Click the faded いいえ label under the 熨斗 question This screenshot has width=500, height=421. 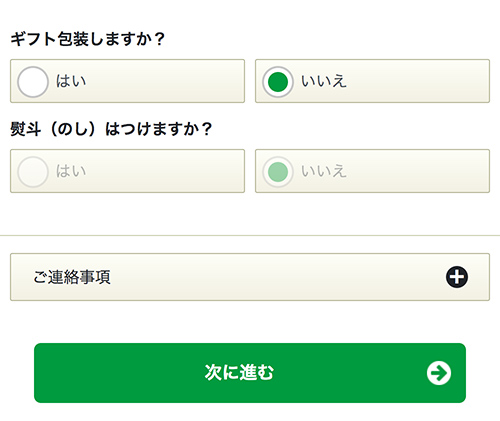pos(324,171)
